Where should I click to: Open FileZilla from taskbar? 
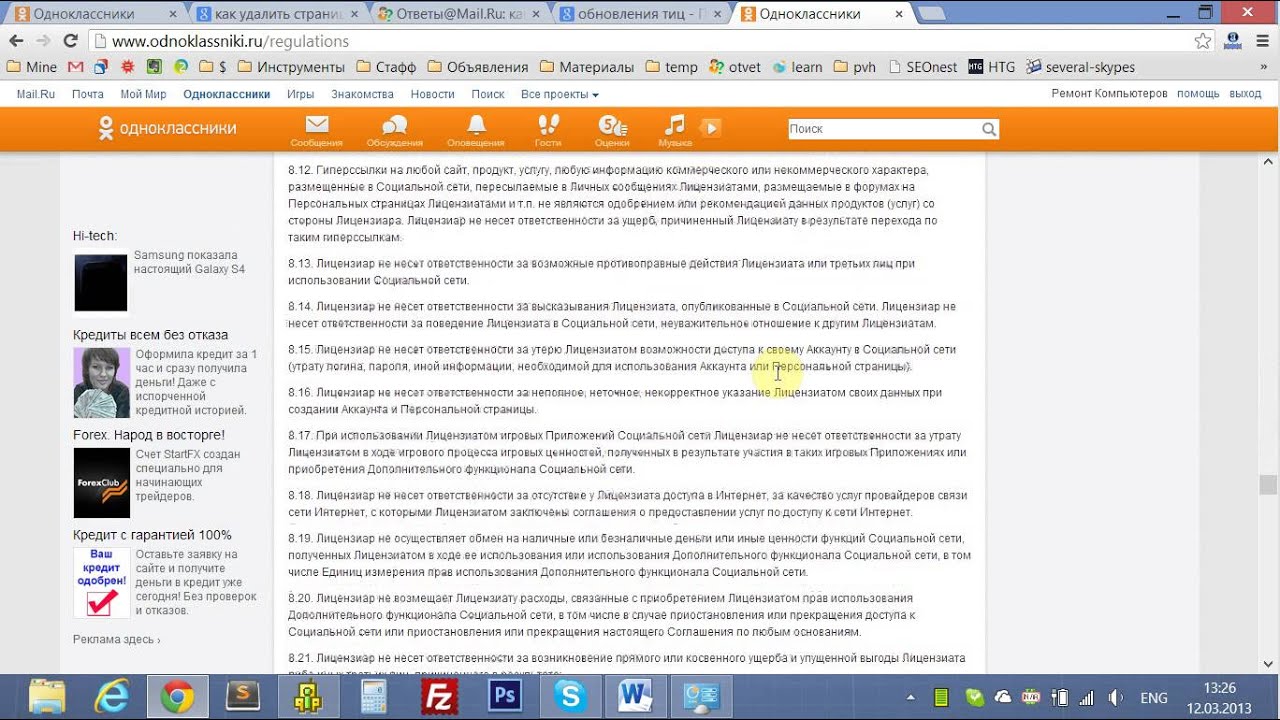click(439, 697)
